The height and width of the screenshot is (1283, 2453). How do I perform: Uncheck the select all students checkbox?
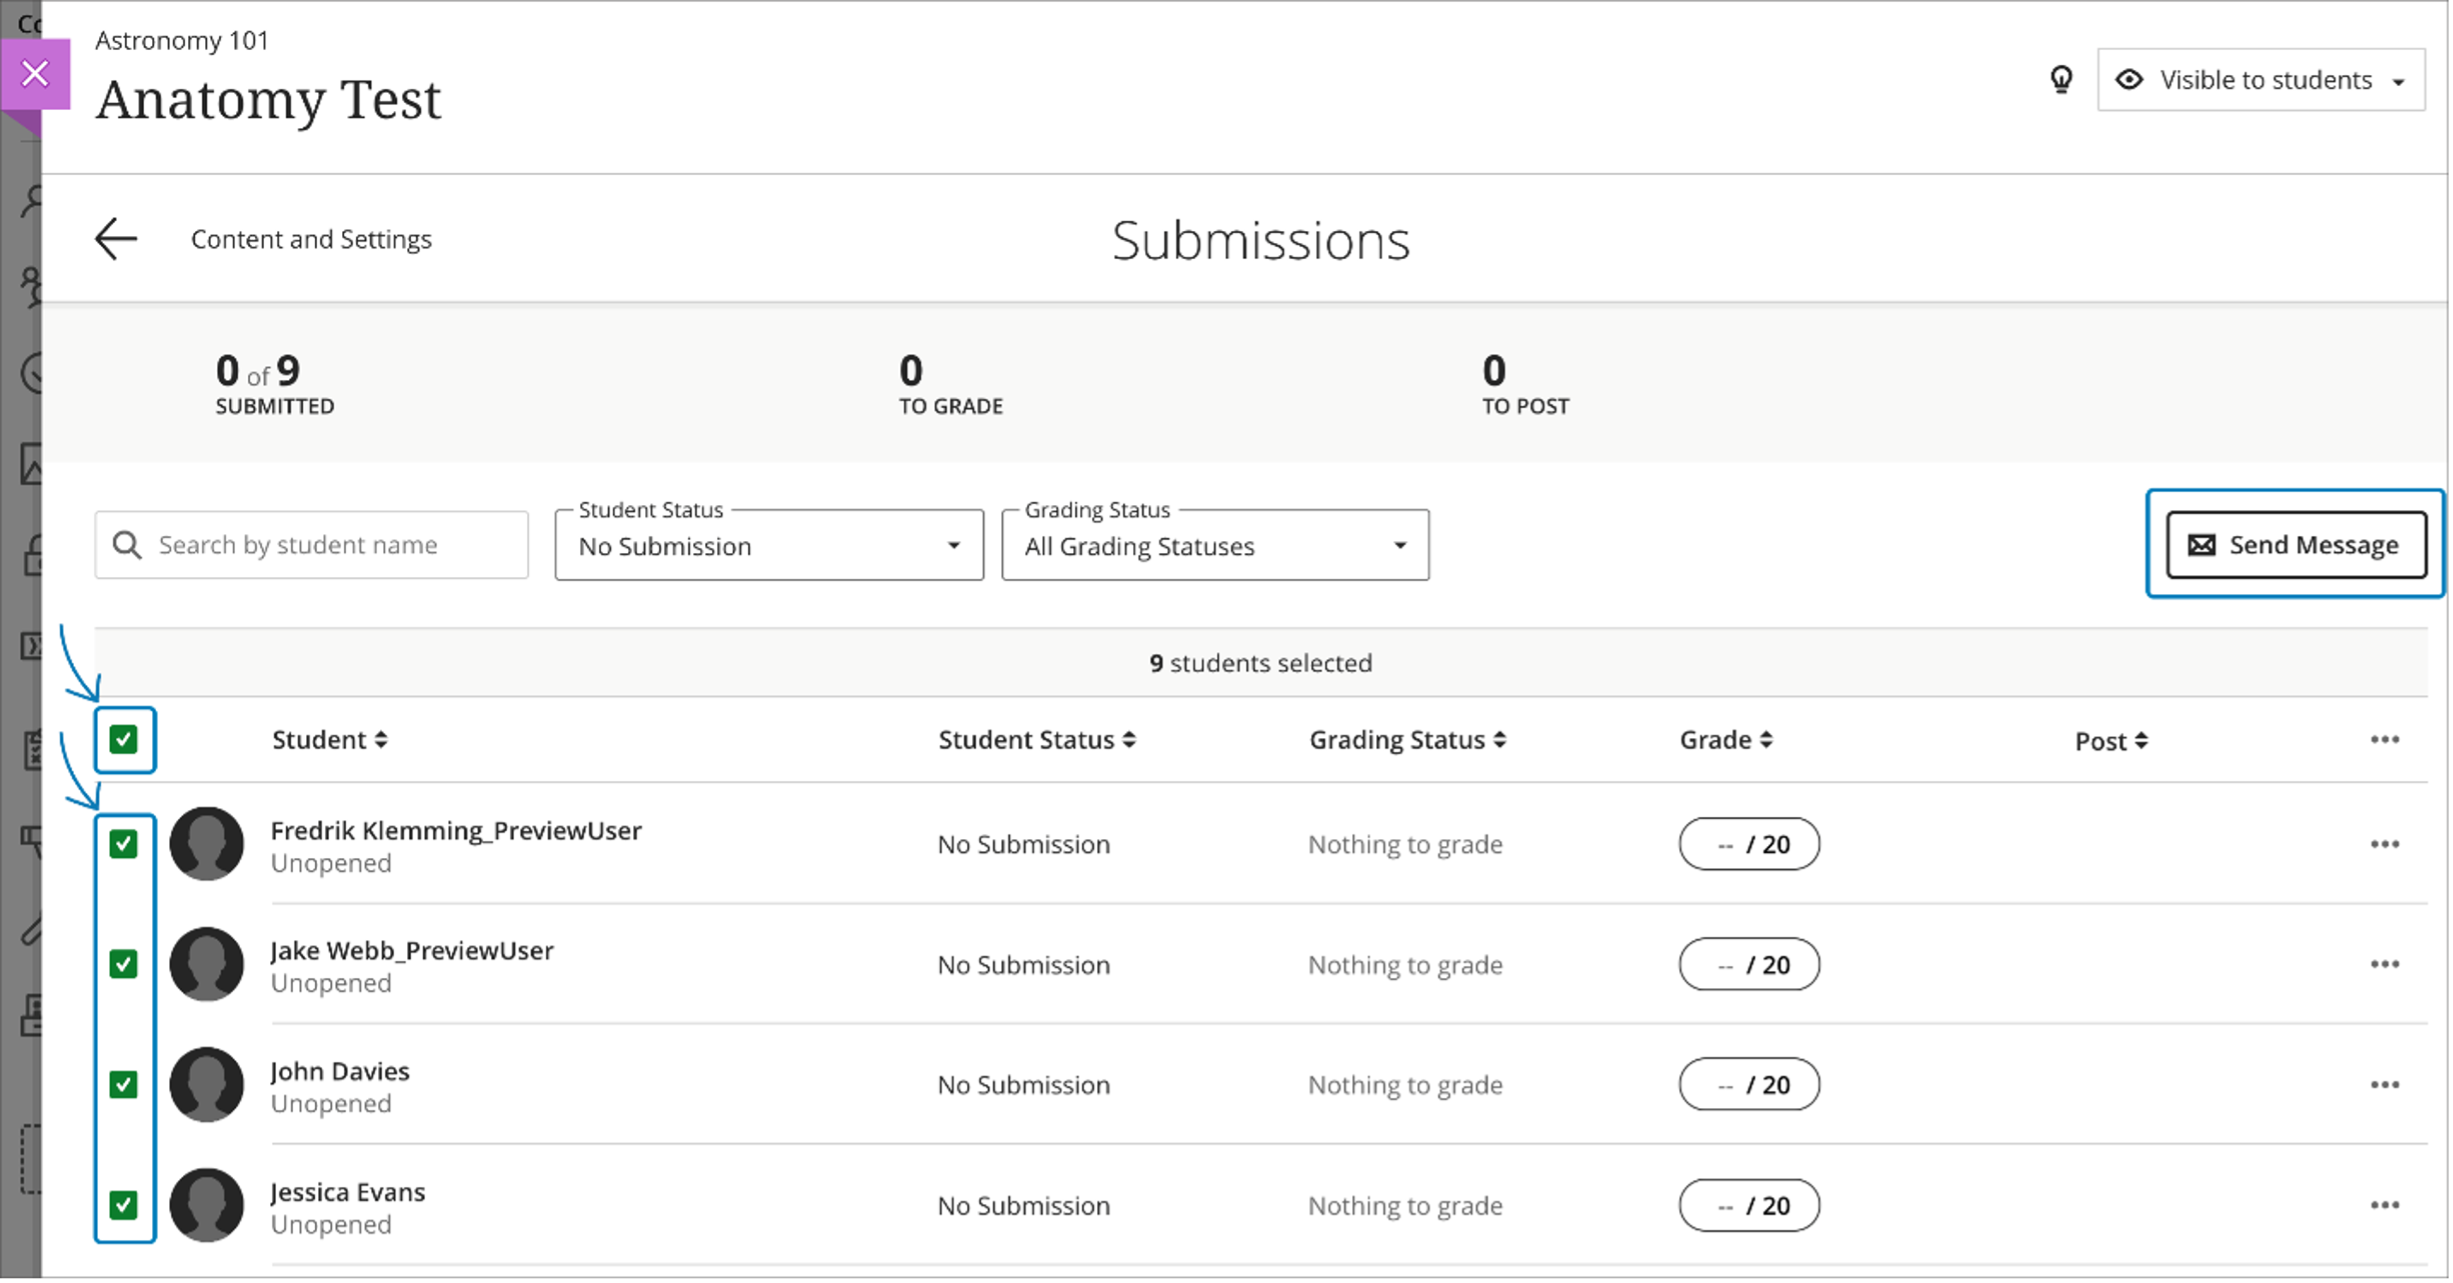coord(124,740)
